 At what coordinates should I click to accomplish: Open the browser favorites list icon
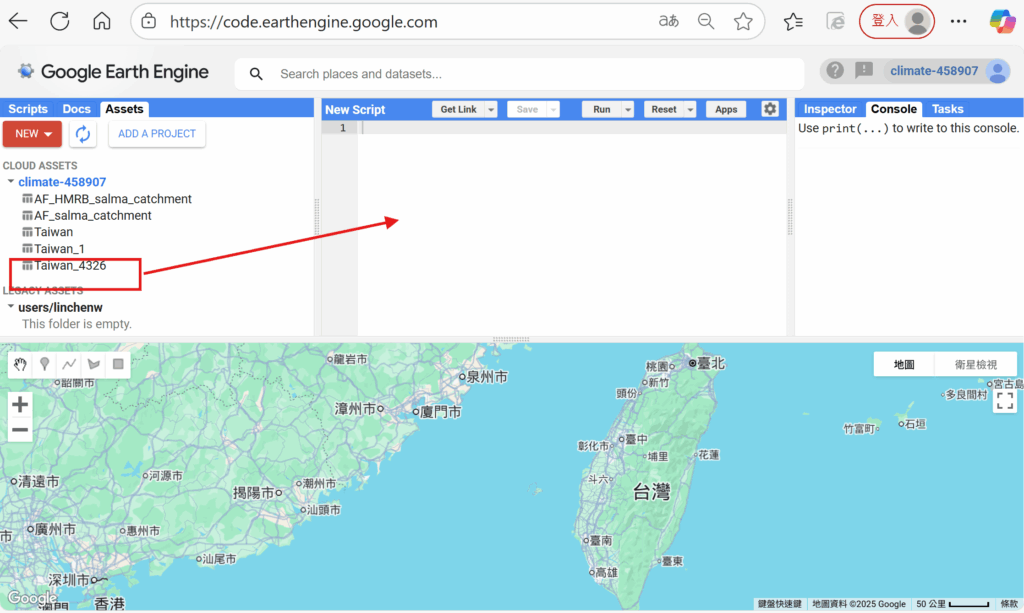tap(793, 22)
